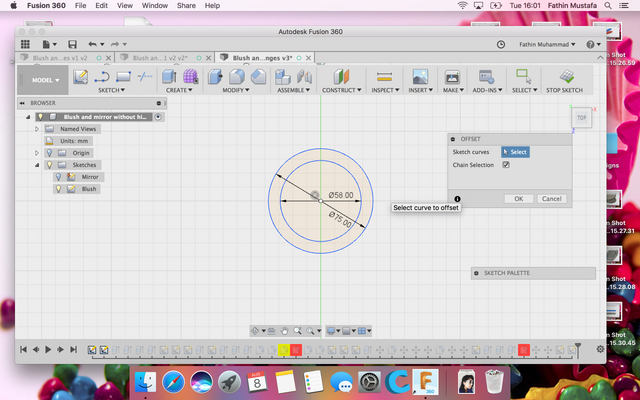The width and height of the screenshot is (640, 400).
Task: Click the yellow highlighted timeline feature
Action: (284, 350)
